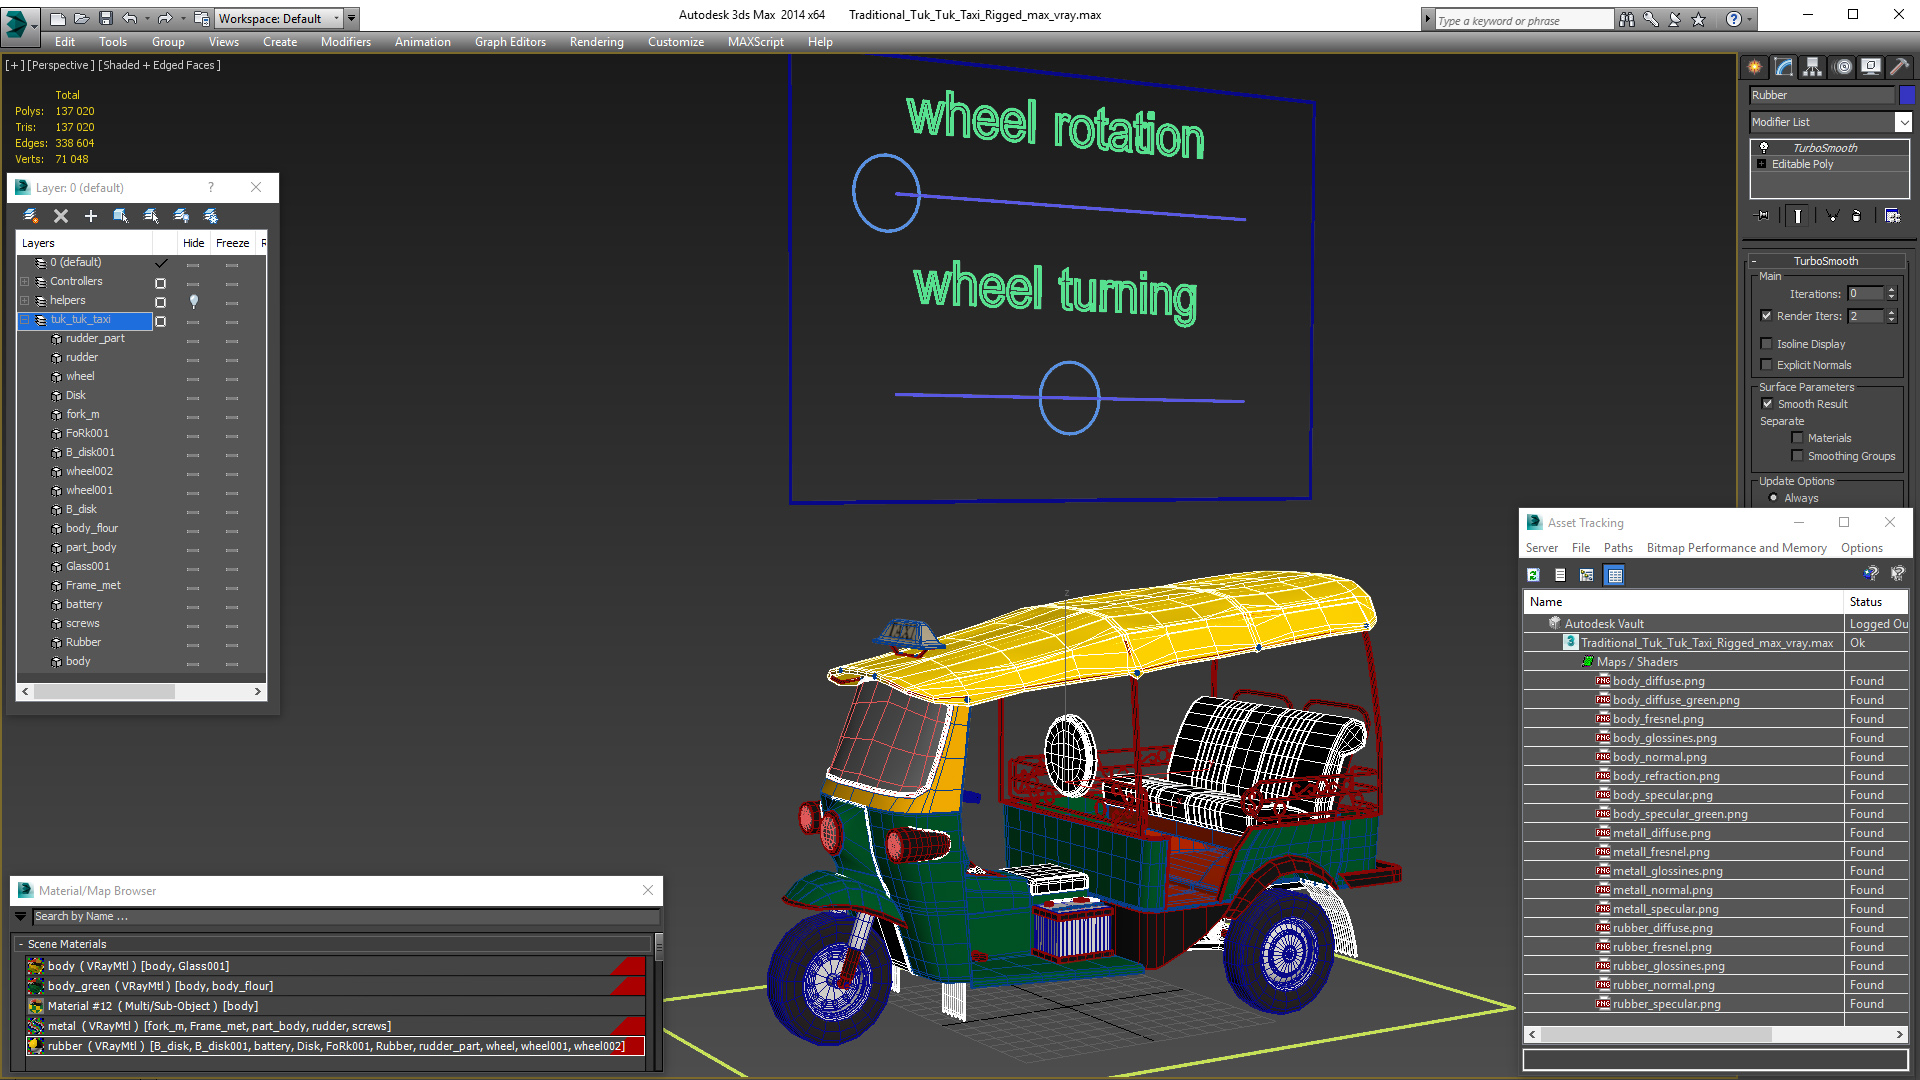Select body_normal.png in asset list
The image size is (1920, 1080).
[x=1659, y=757]
